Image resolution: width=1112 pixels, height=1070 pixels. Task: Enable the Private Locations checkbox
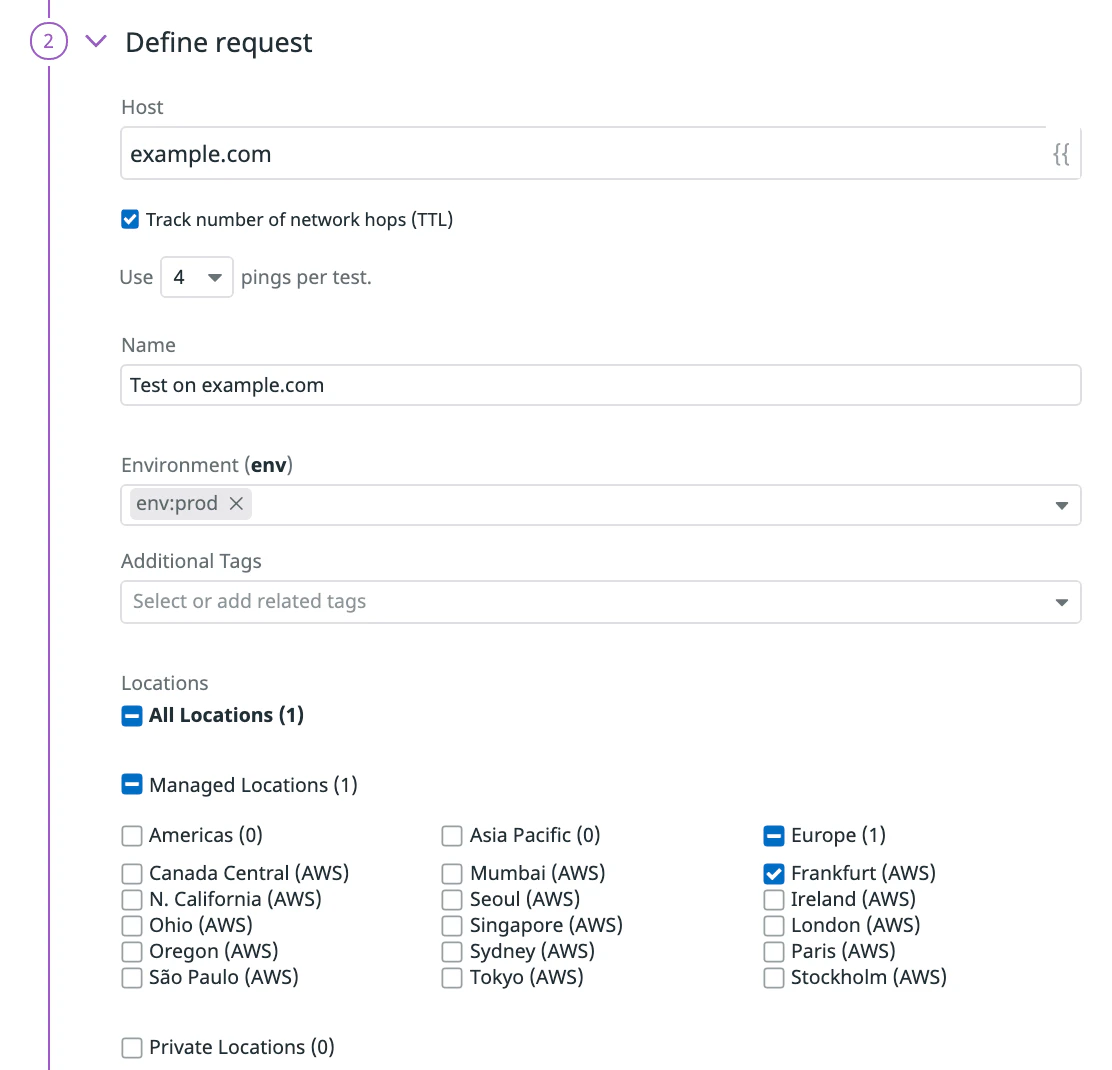pos(132,1047)
